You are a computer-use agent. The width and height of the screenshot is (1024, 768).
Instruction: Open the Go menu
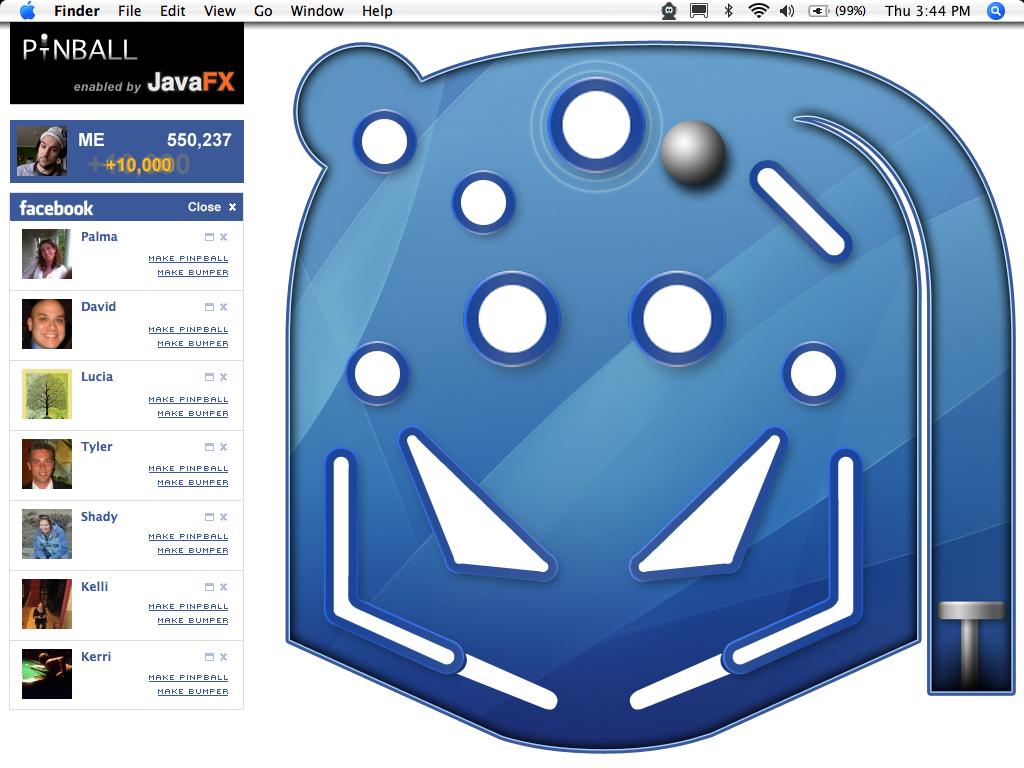[263, 11]
